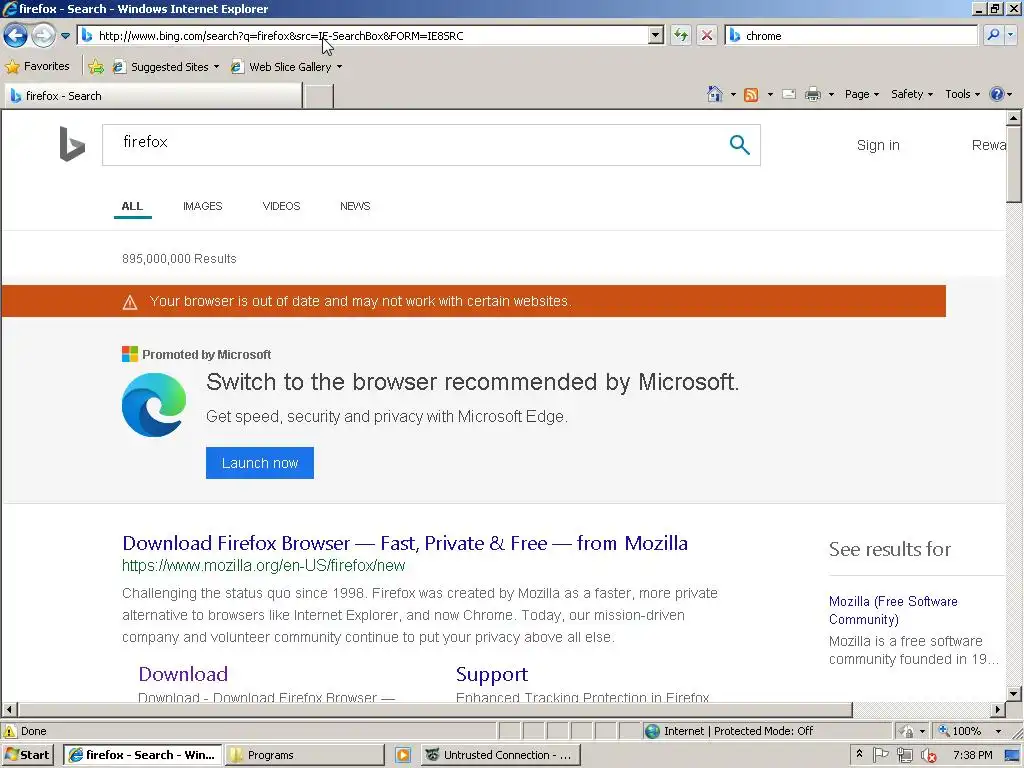Expand the Home button dropdown arrow

733,95
